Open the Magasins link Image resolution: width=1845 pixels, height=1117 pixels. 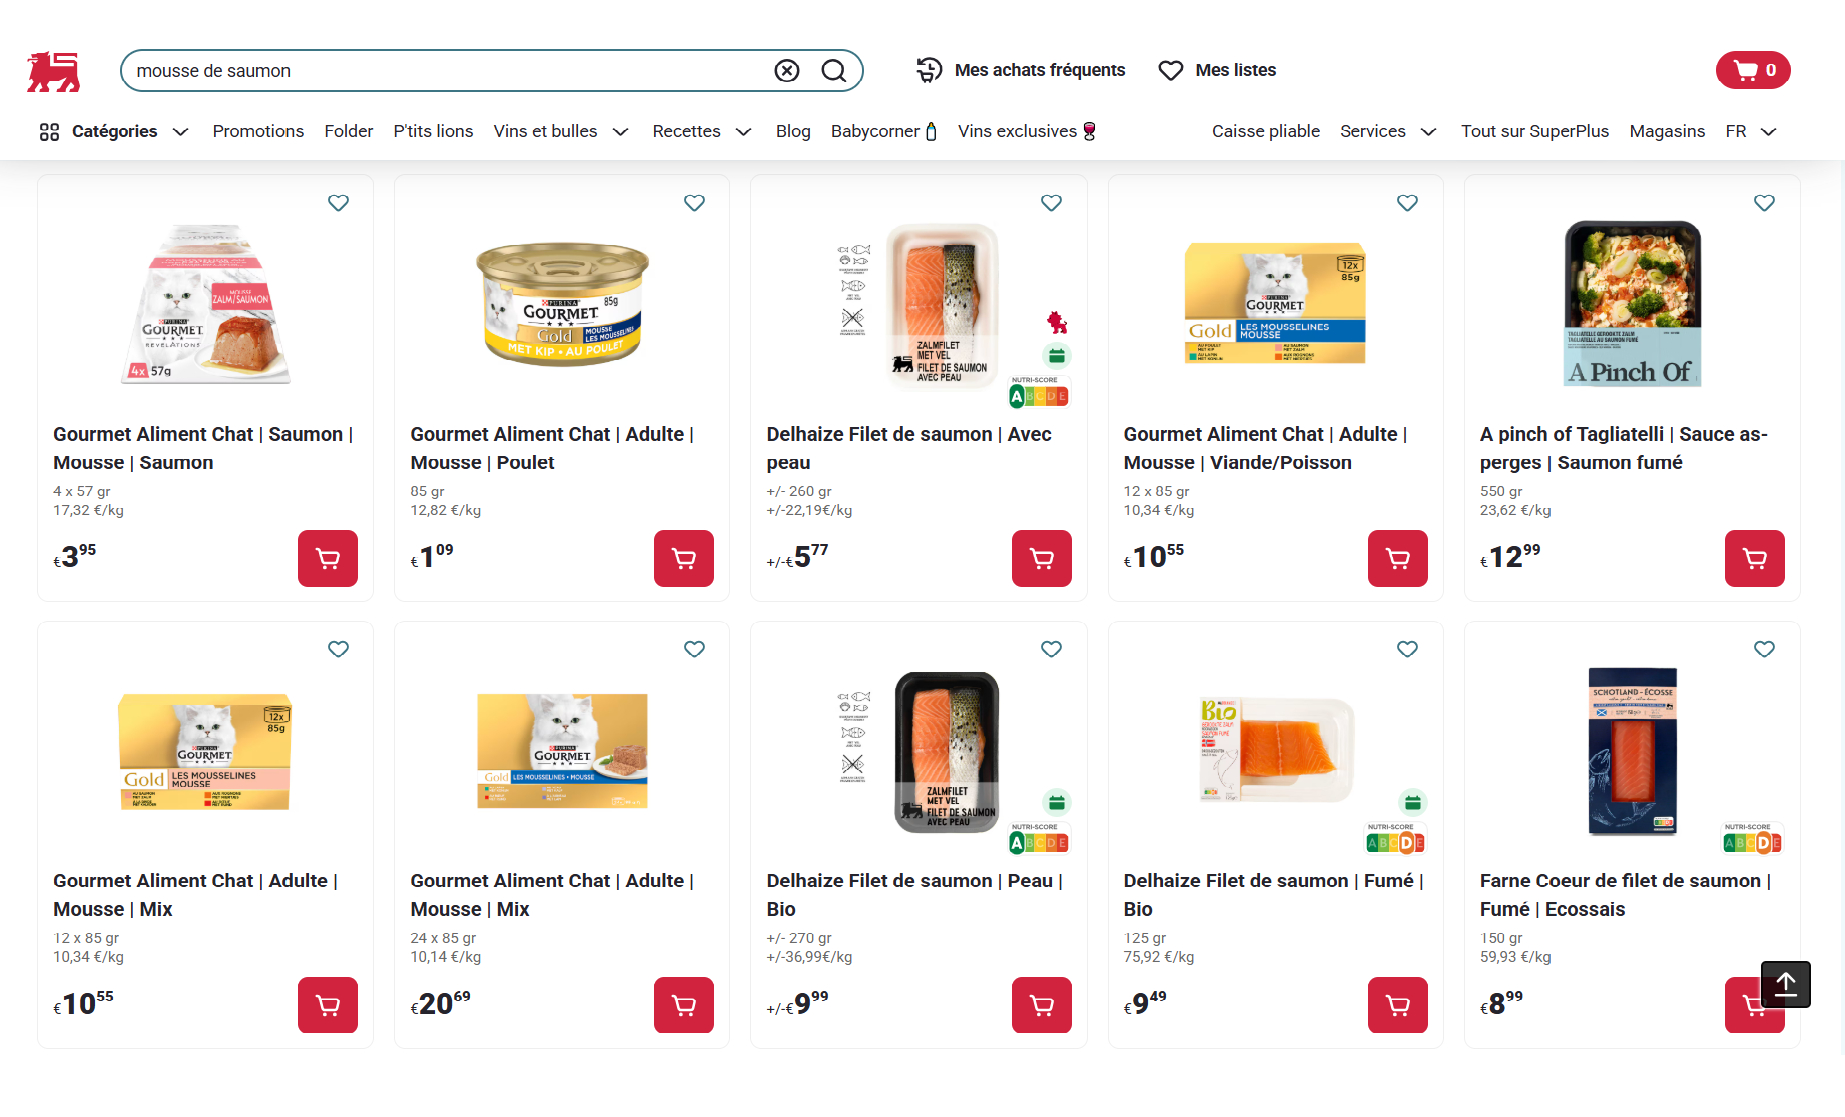click(1667, 131)
